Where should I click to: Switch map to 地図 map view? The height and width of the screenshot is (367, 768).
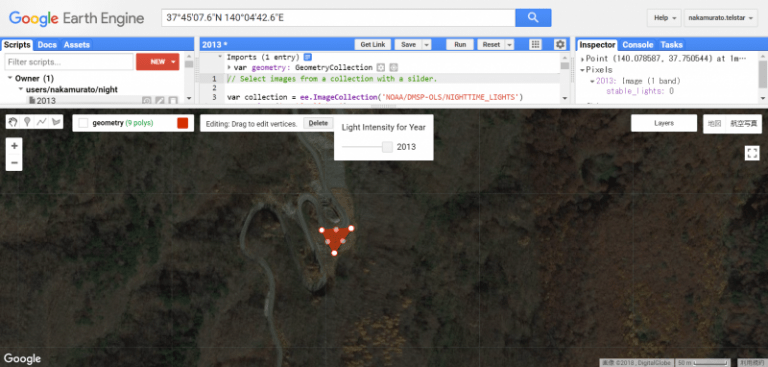coord(715,123)
